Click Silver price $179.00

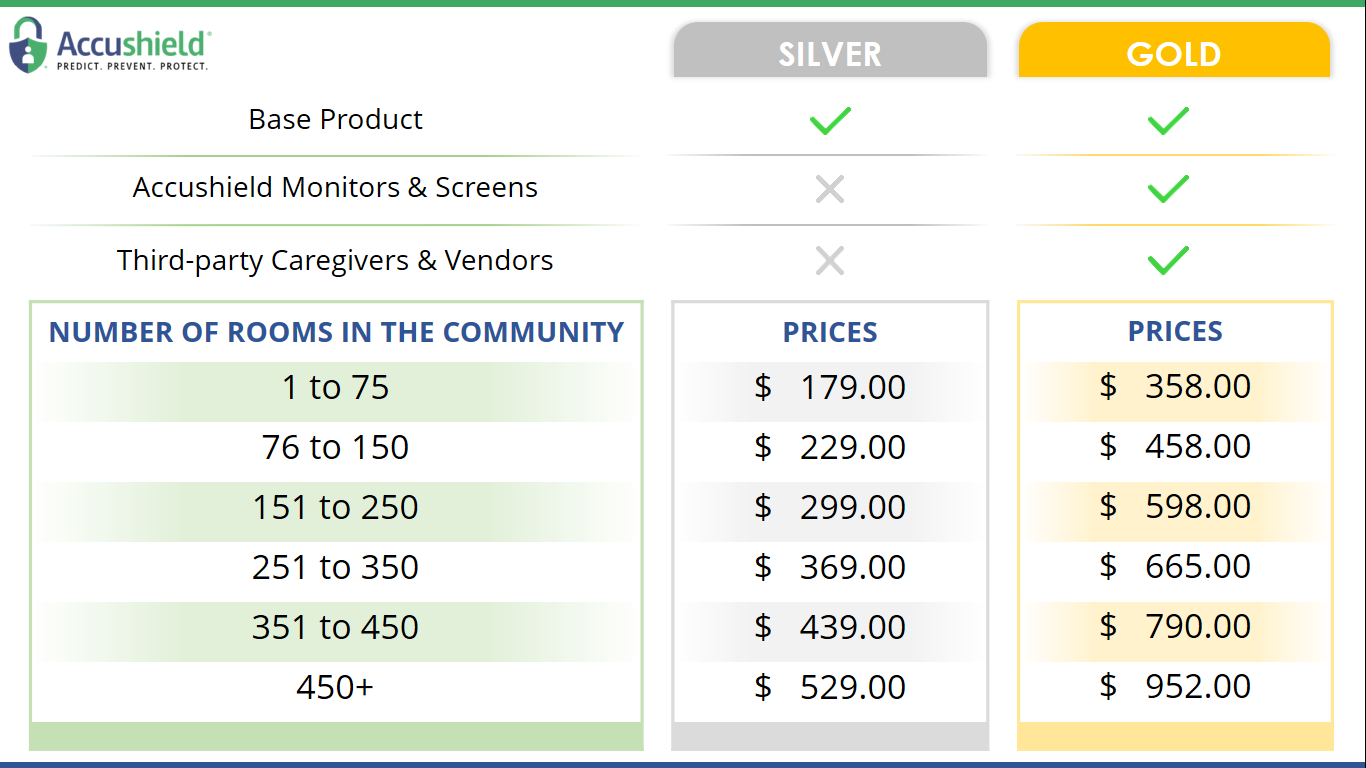(x=830, y=388)
